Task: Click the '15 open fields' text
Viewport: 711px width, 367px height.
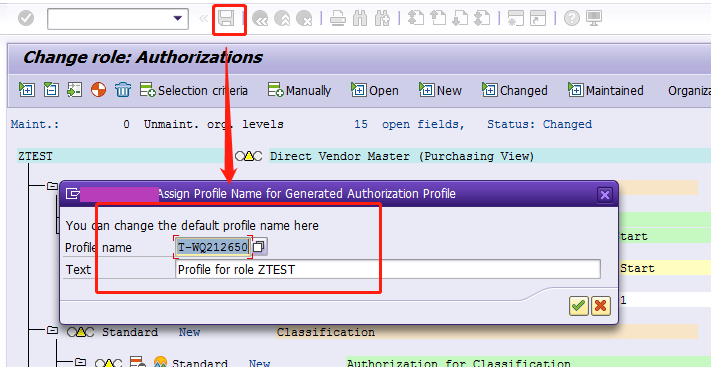Action: (x=409, y=124)
